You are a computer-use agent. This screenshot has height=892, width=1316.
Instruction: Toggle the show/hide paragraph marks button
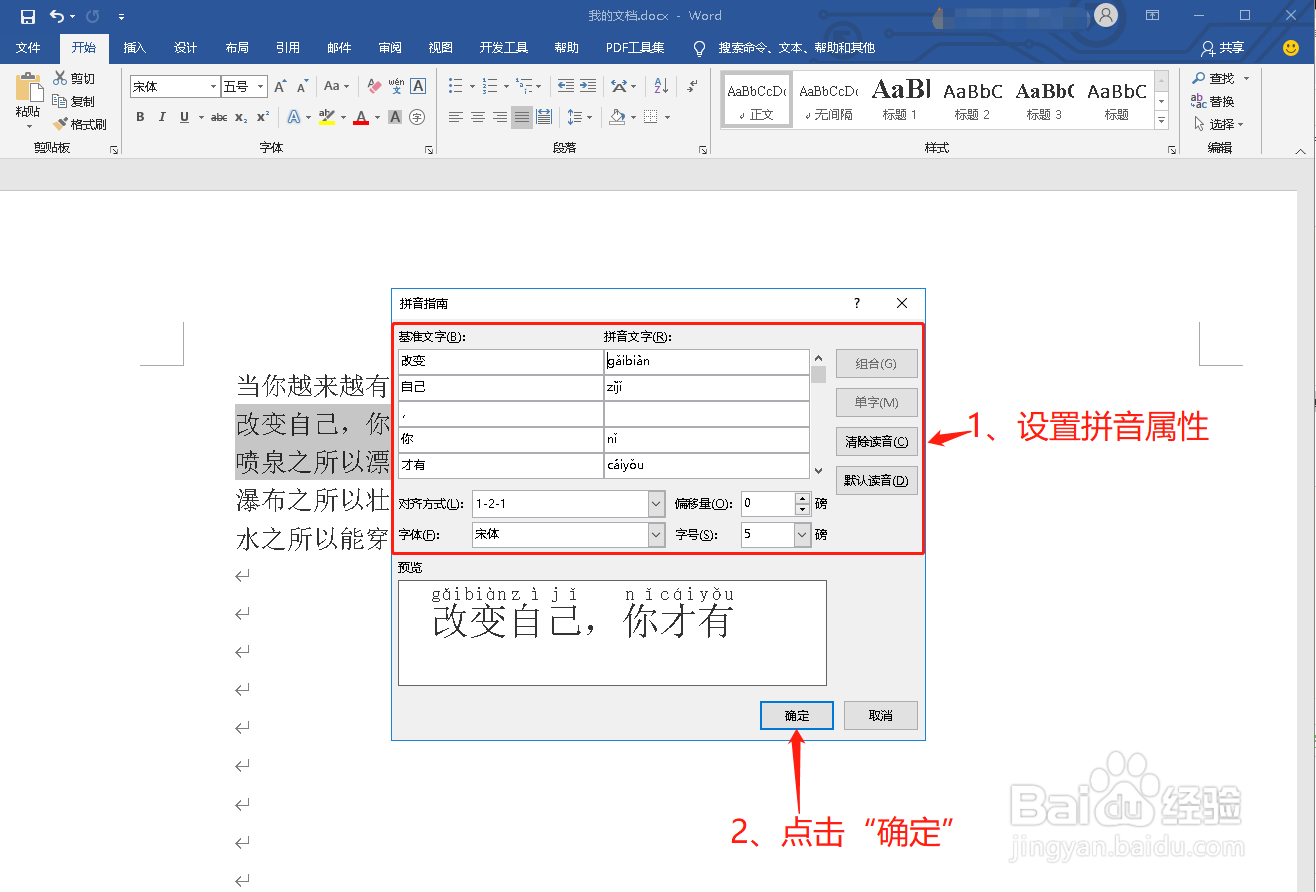pos(691,86)
